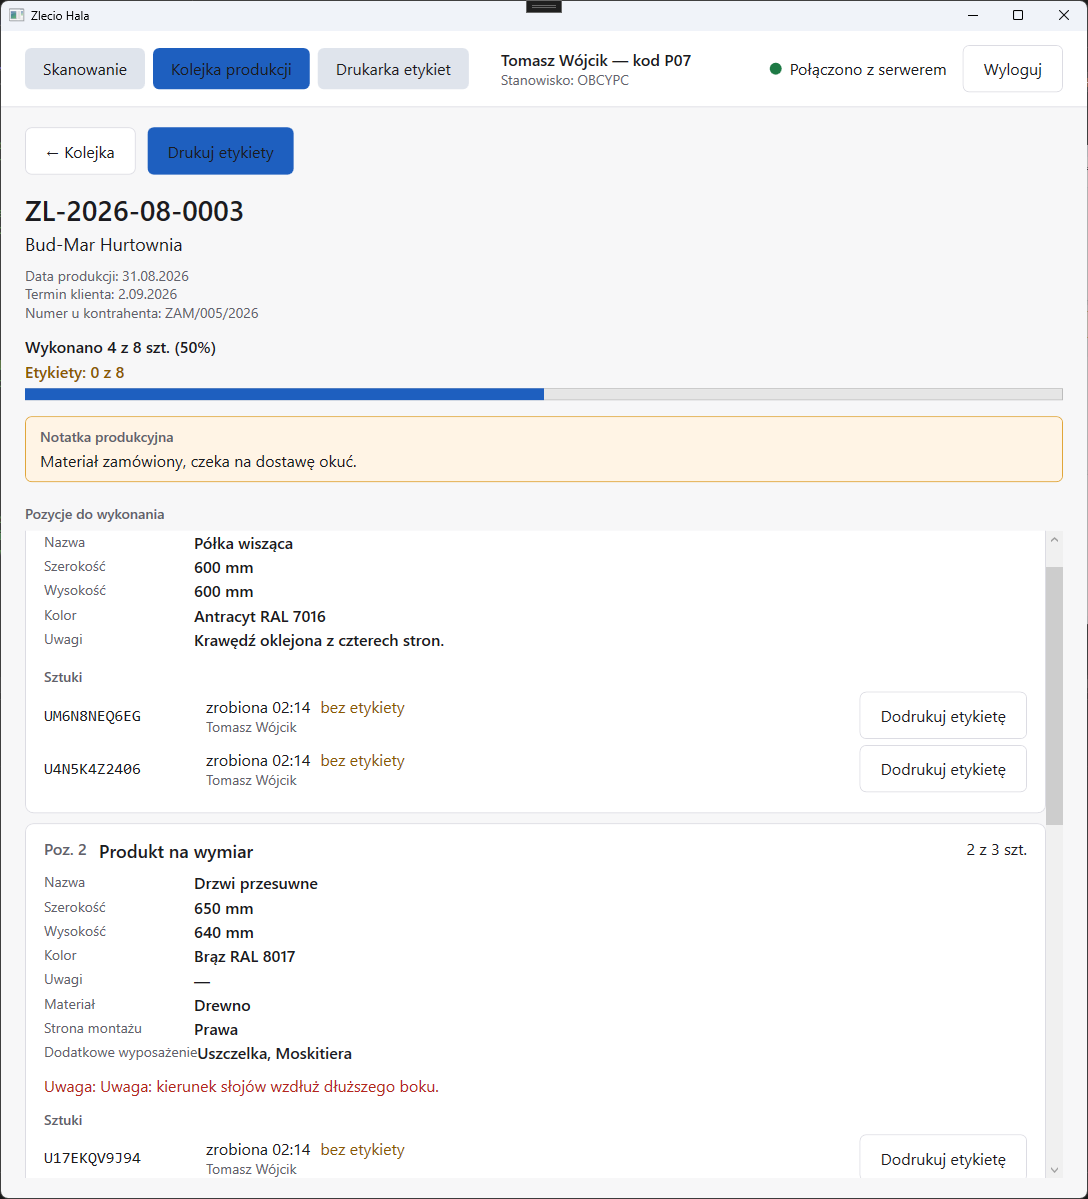Click 'Numer u kontrahenta: ZAM/005/2026'

point(141,313)
